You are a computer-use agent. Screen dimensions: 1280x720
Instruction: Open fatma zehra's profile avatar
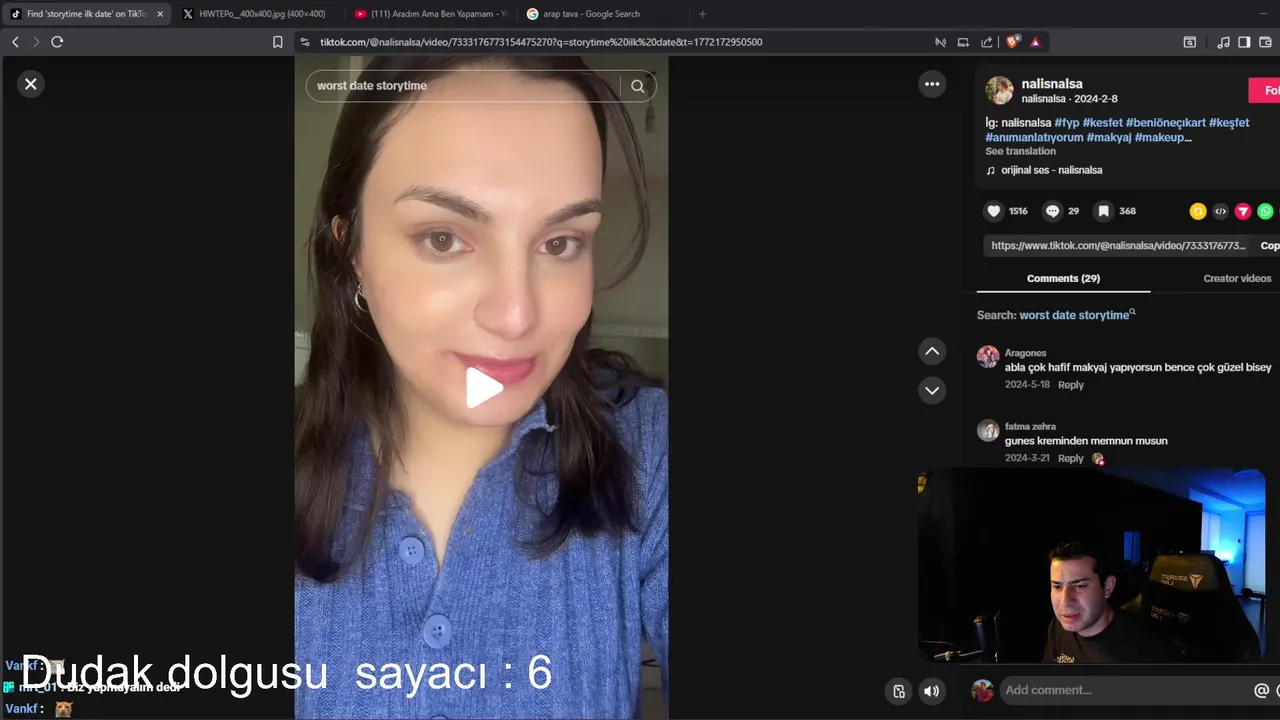coord(988,430)
